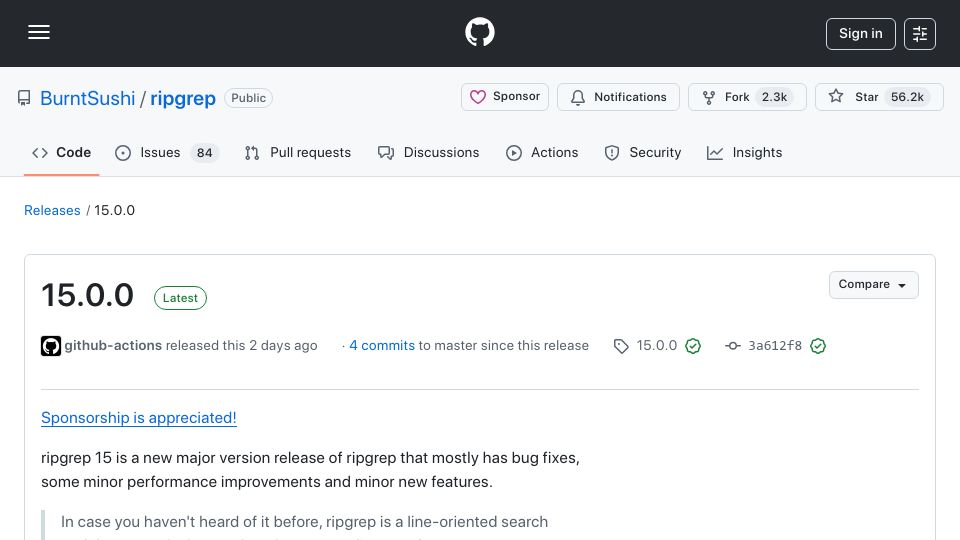The image size is (960, 540).
Task: Click the Notifications bell icon
Action: 578,97
